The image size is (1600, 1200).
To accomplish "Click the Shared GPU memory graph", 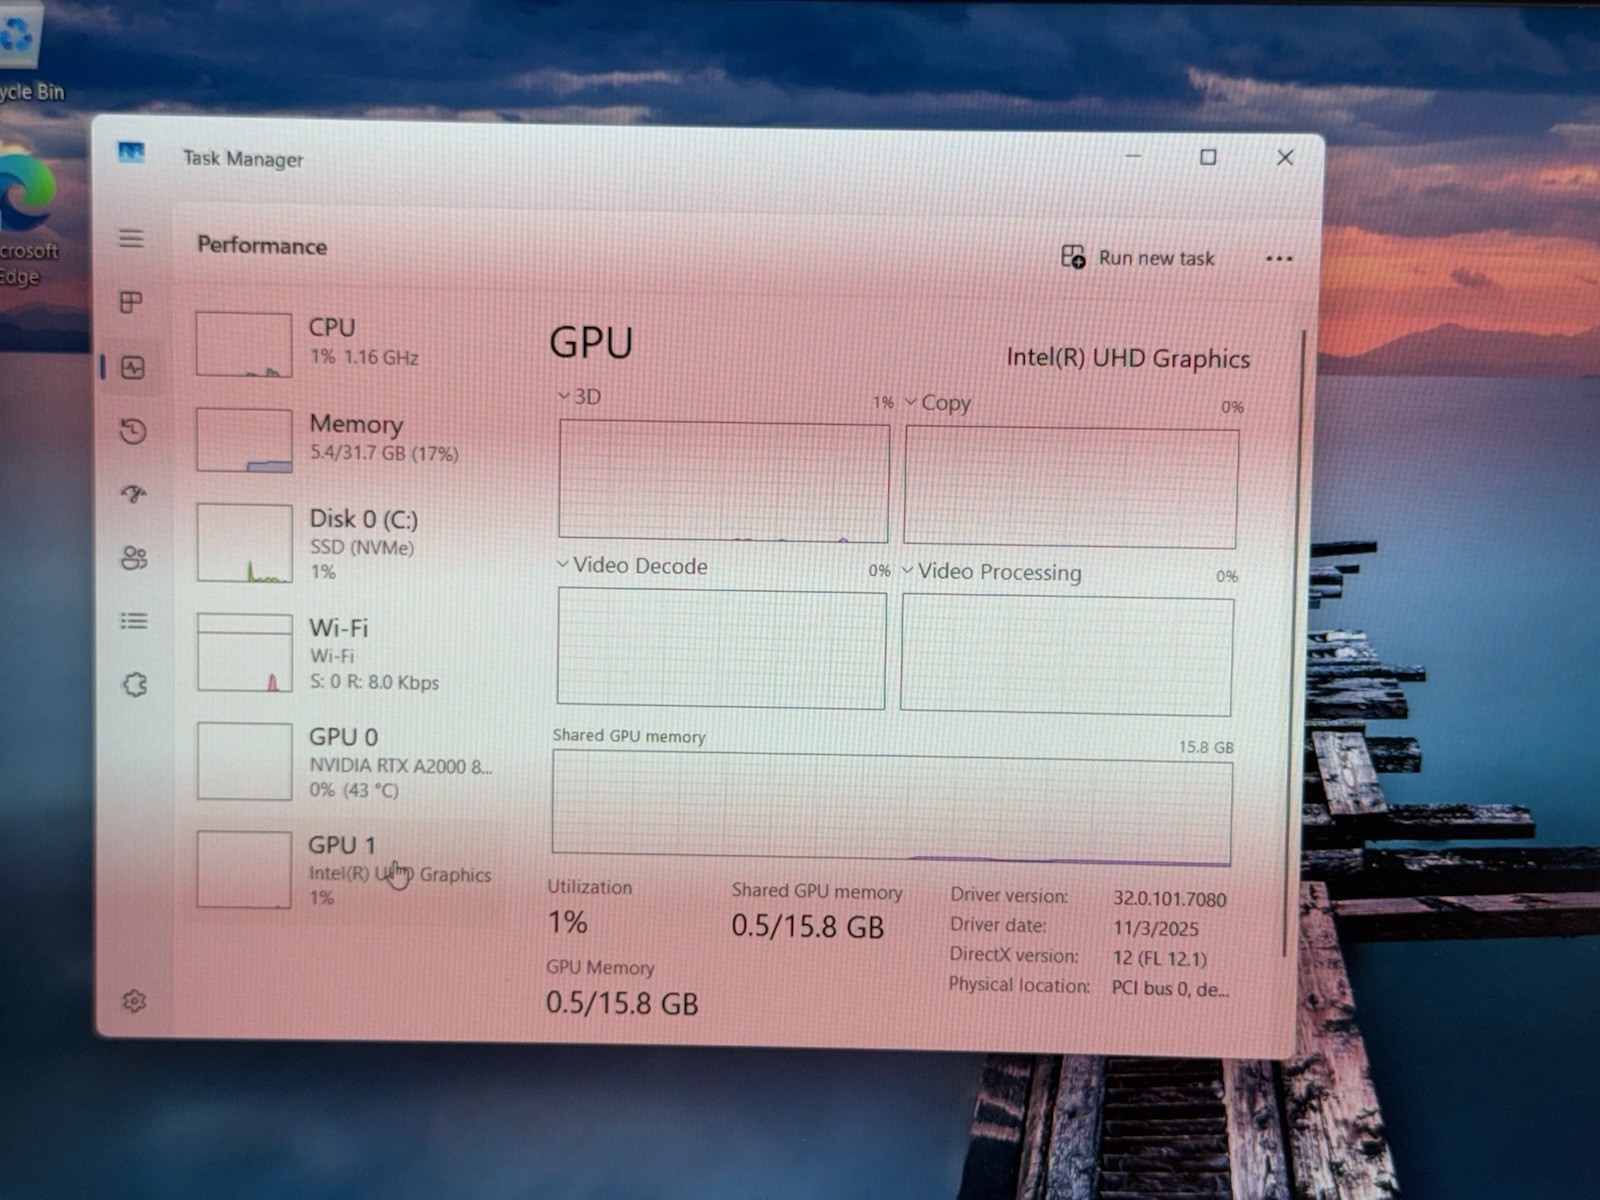I will tap(891, 809).
